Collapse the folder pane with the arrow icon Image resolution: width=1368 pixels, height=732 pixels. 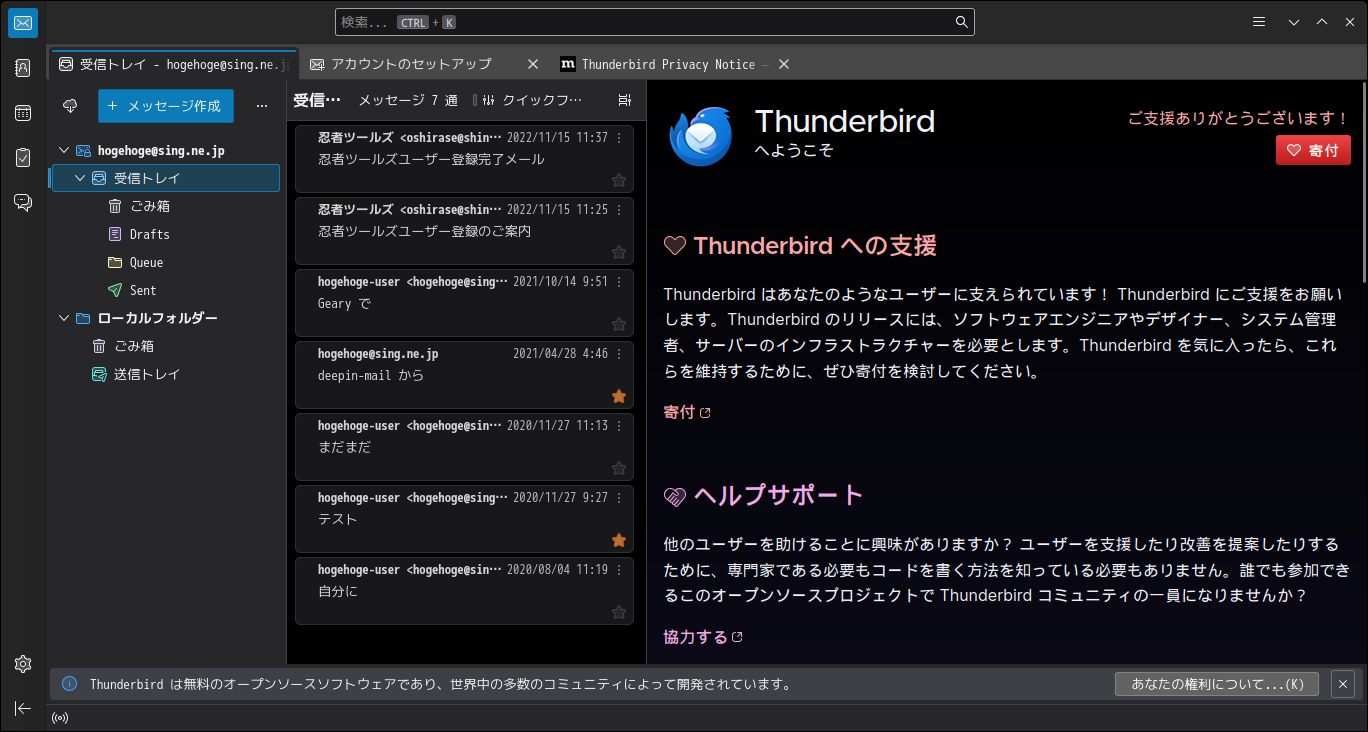(x=22, y=708)
